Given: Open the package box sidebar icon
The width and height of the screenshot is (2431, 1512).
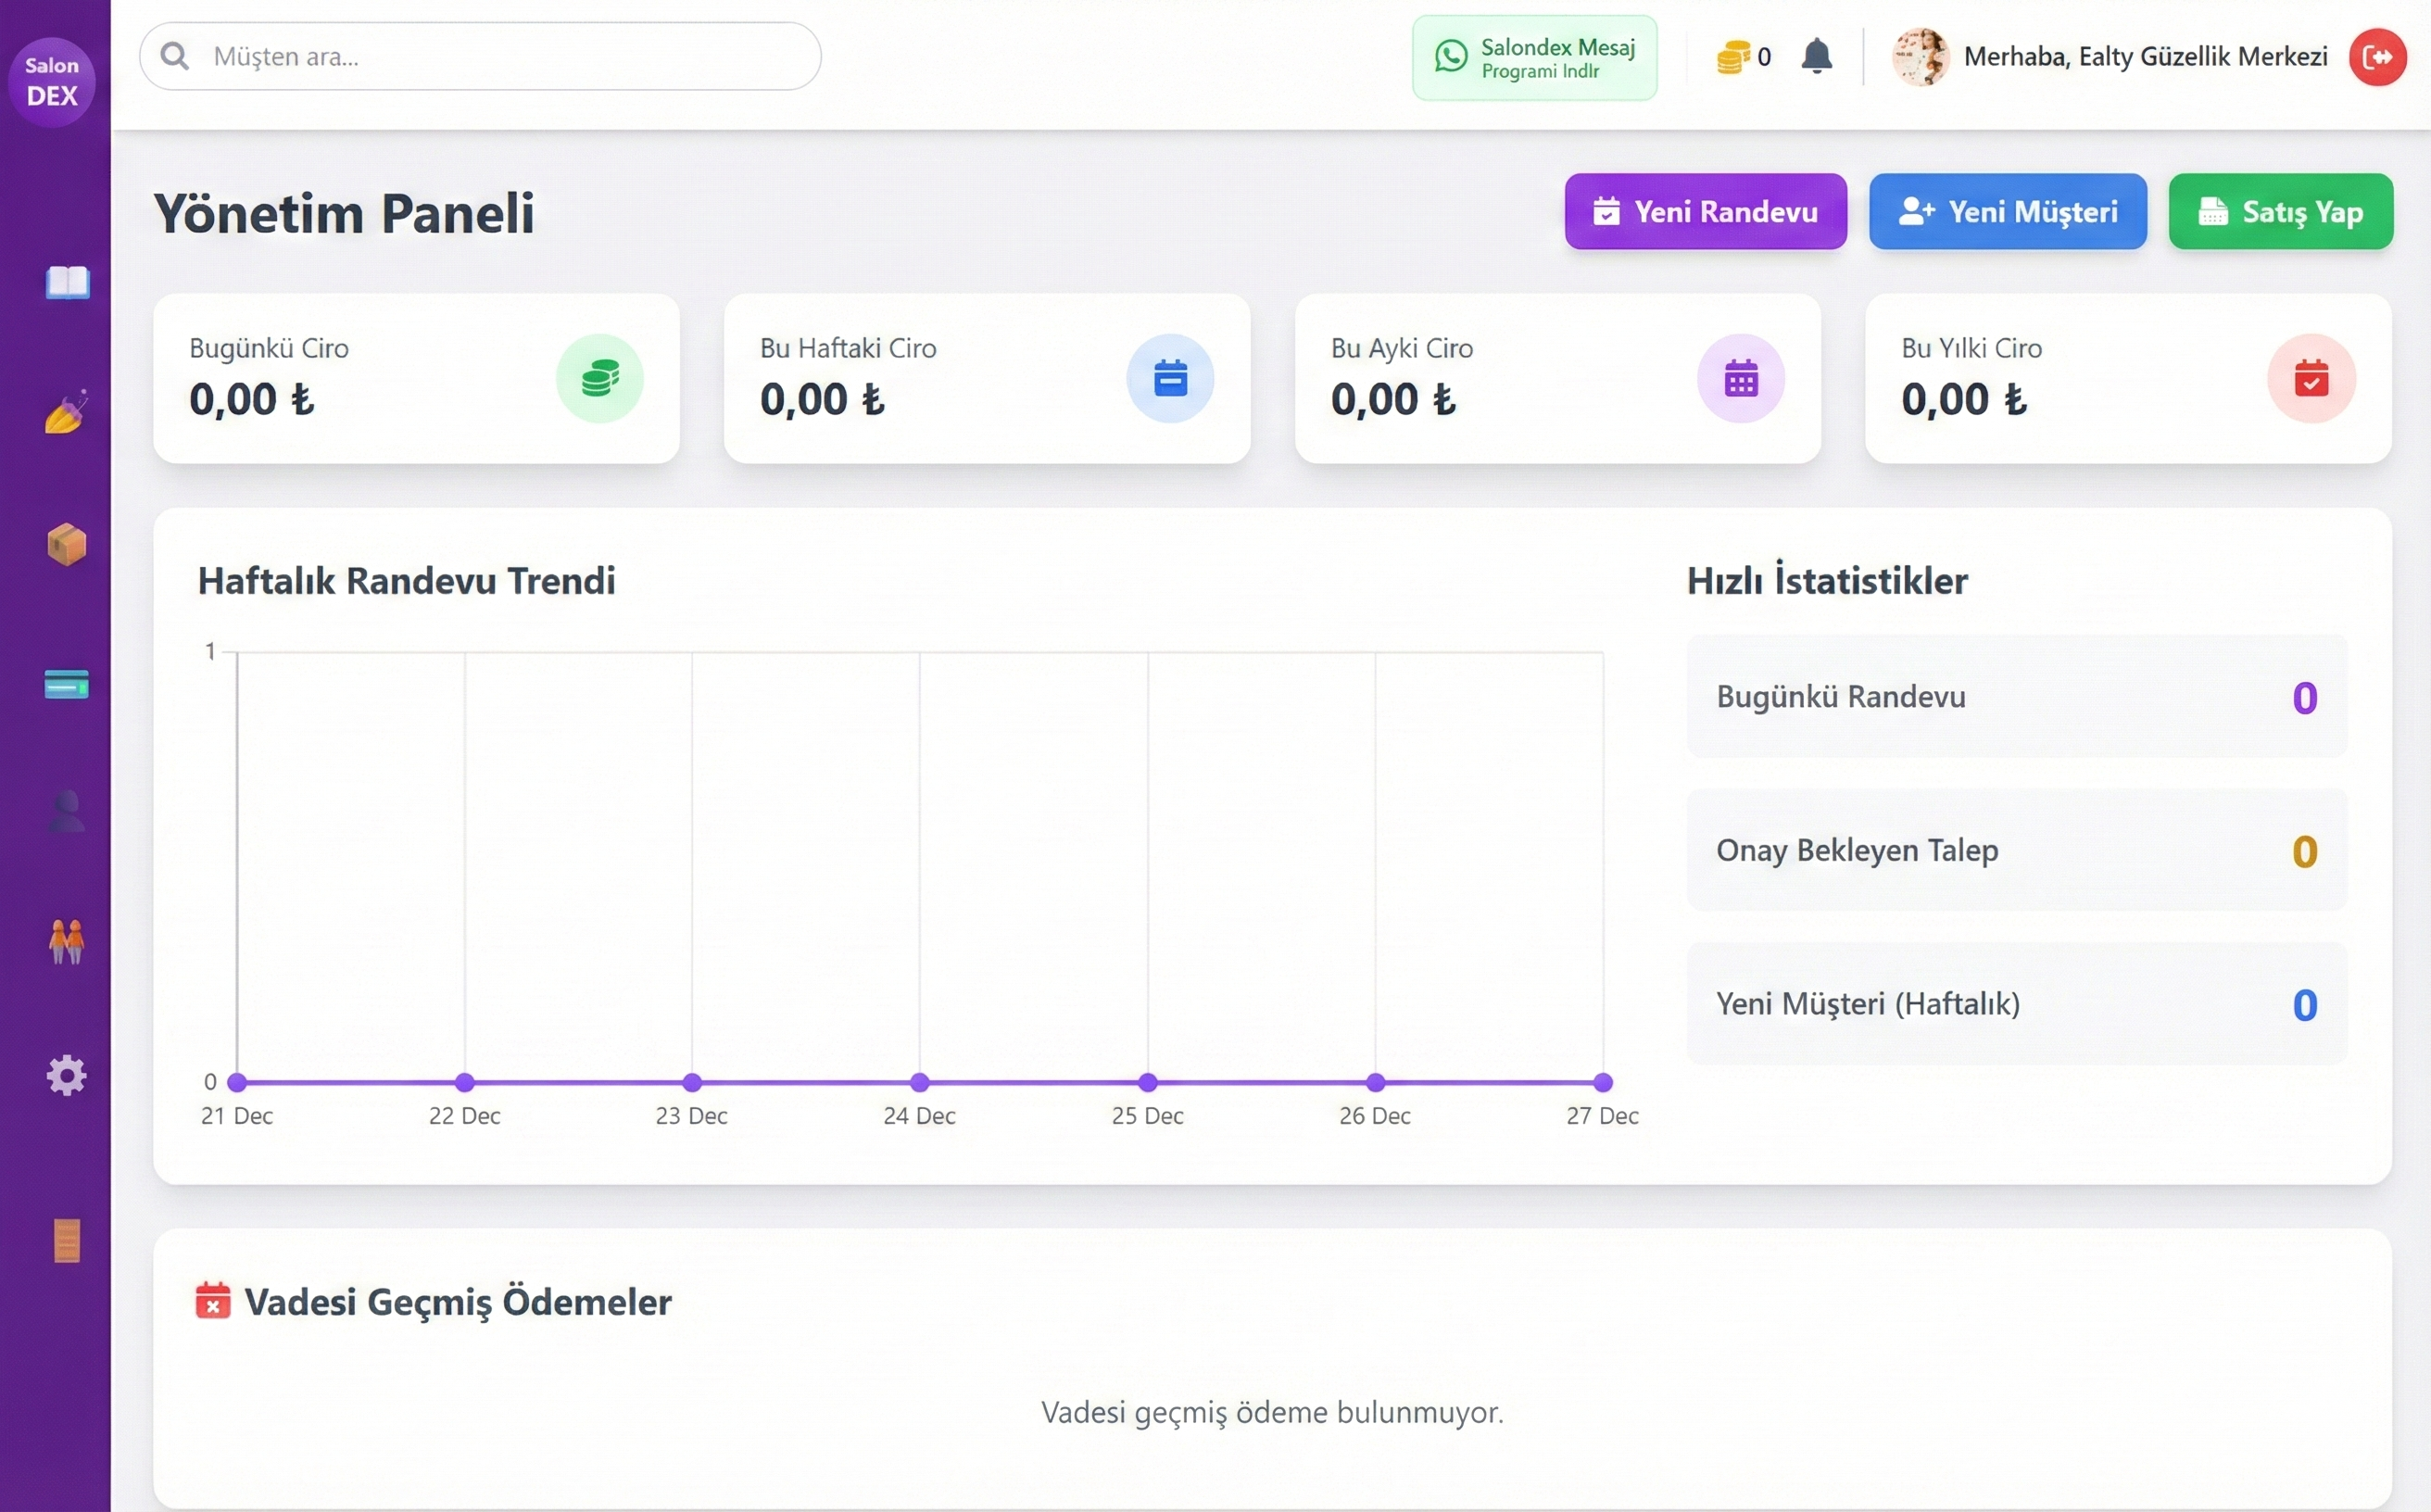Looking at the screenshot, I should coord(67,545).
